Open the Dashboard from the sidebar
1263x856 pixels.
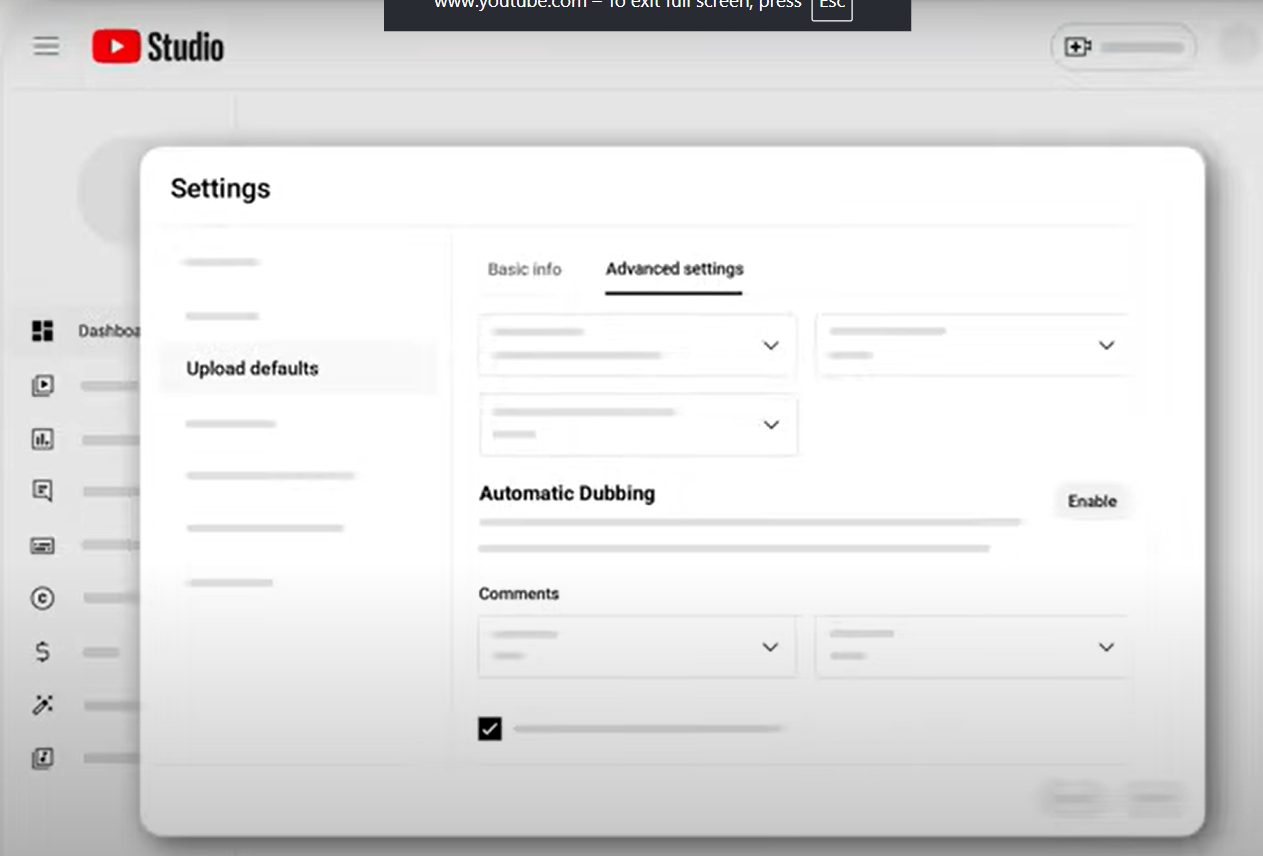tap(42, 331)
